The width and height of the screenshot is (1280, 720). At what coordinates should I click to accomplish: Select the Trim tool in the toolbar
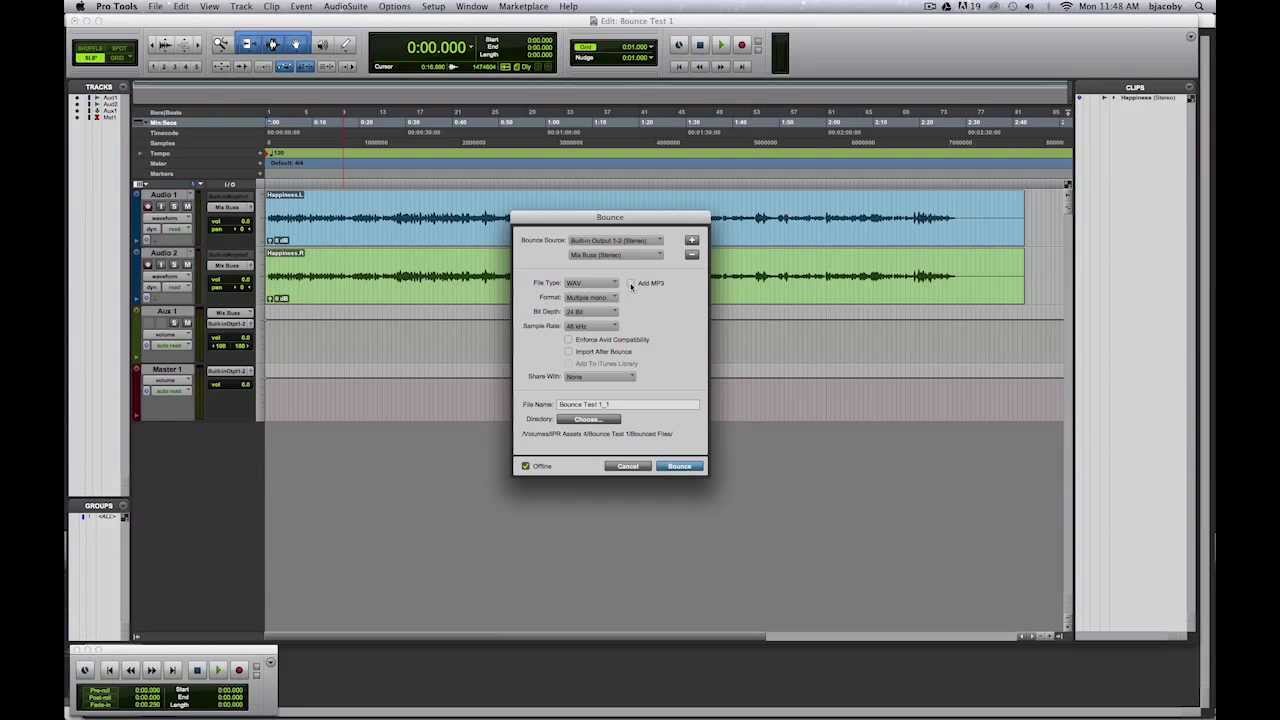248,44
